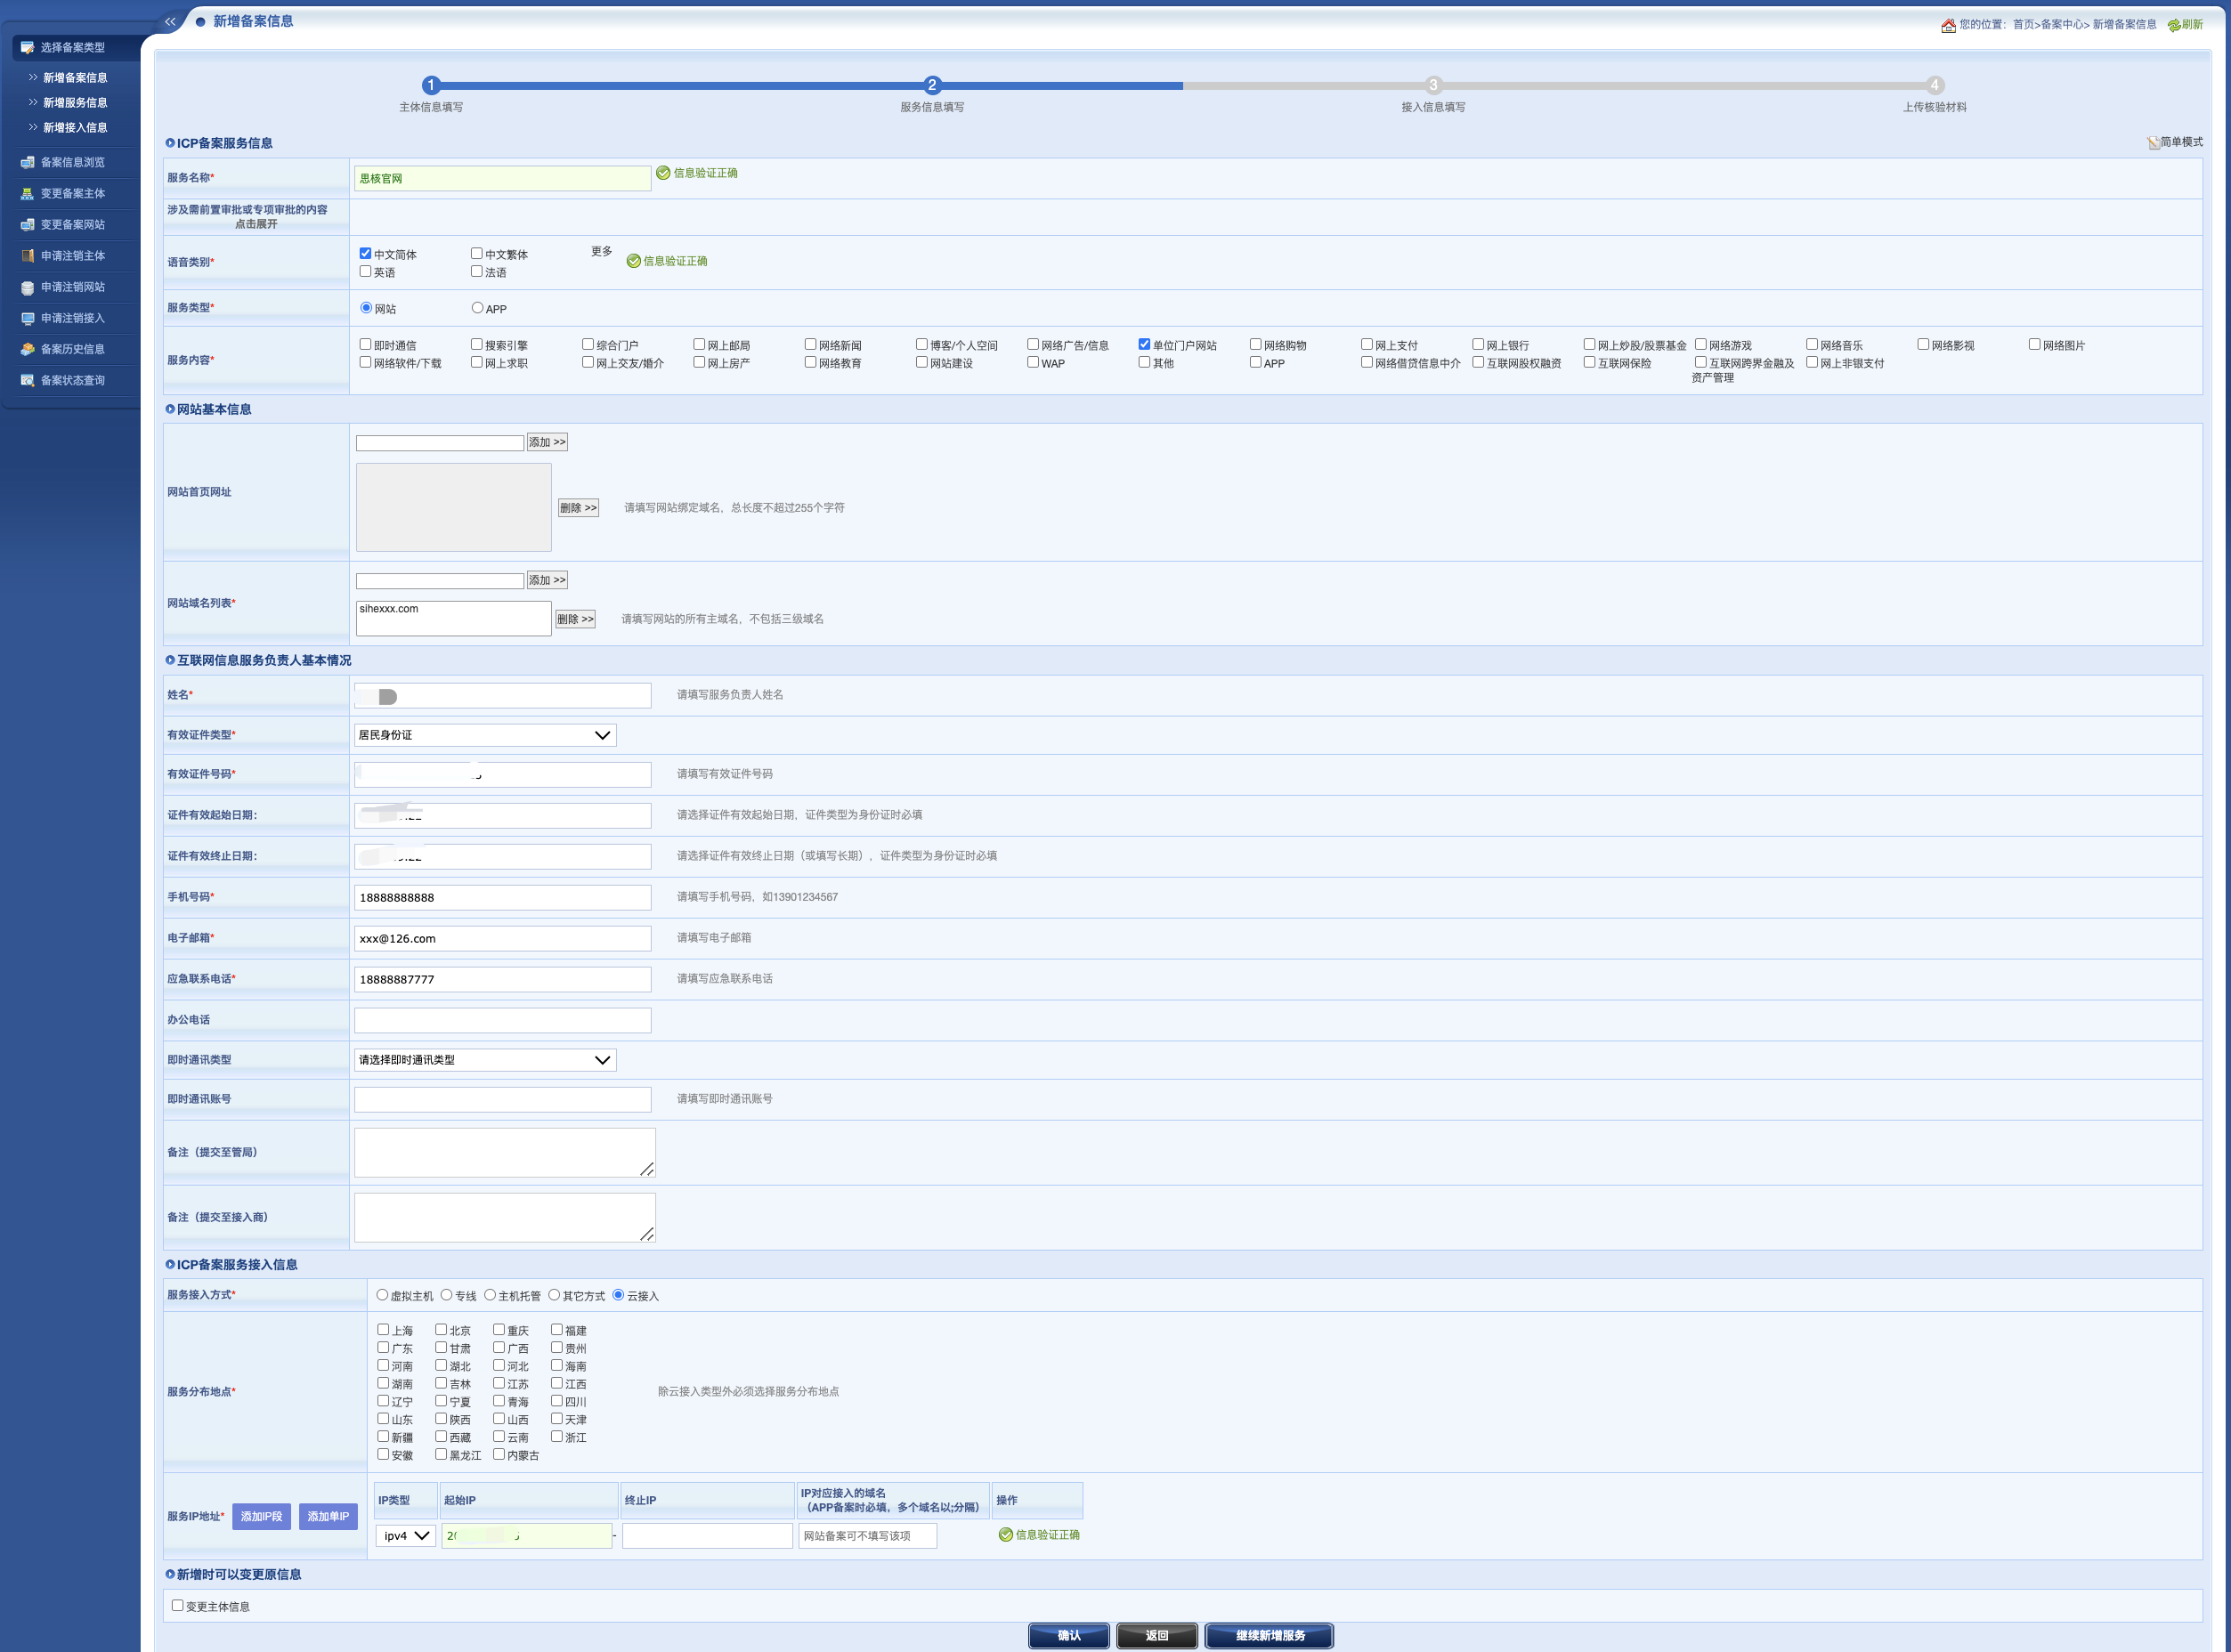Check the 上海 location checkbox
2231x1652 pixels.
click(x=383, y=1330)
